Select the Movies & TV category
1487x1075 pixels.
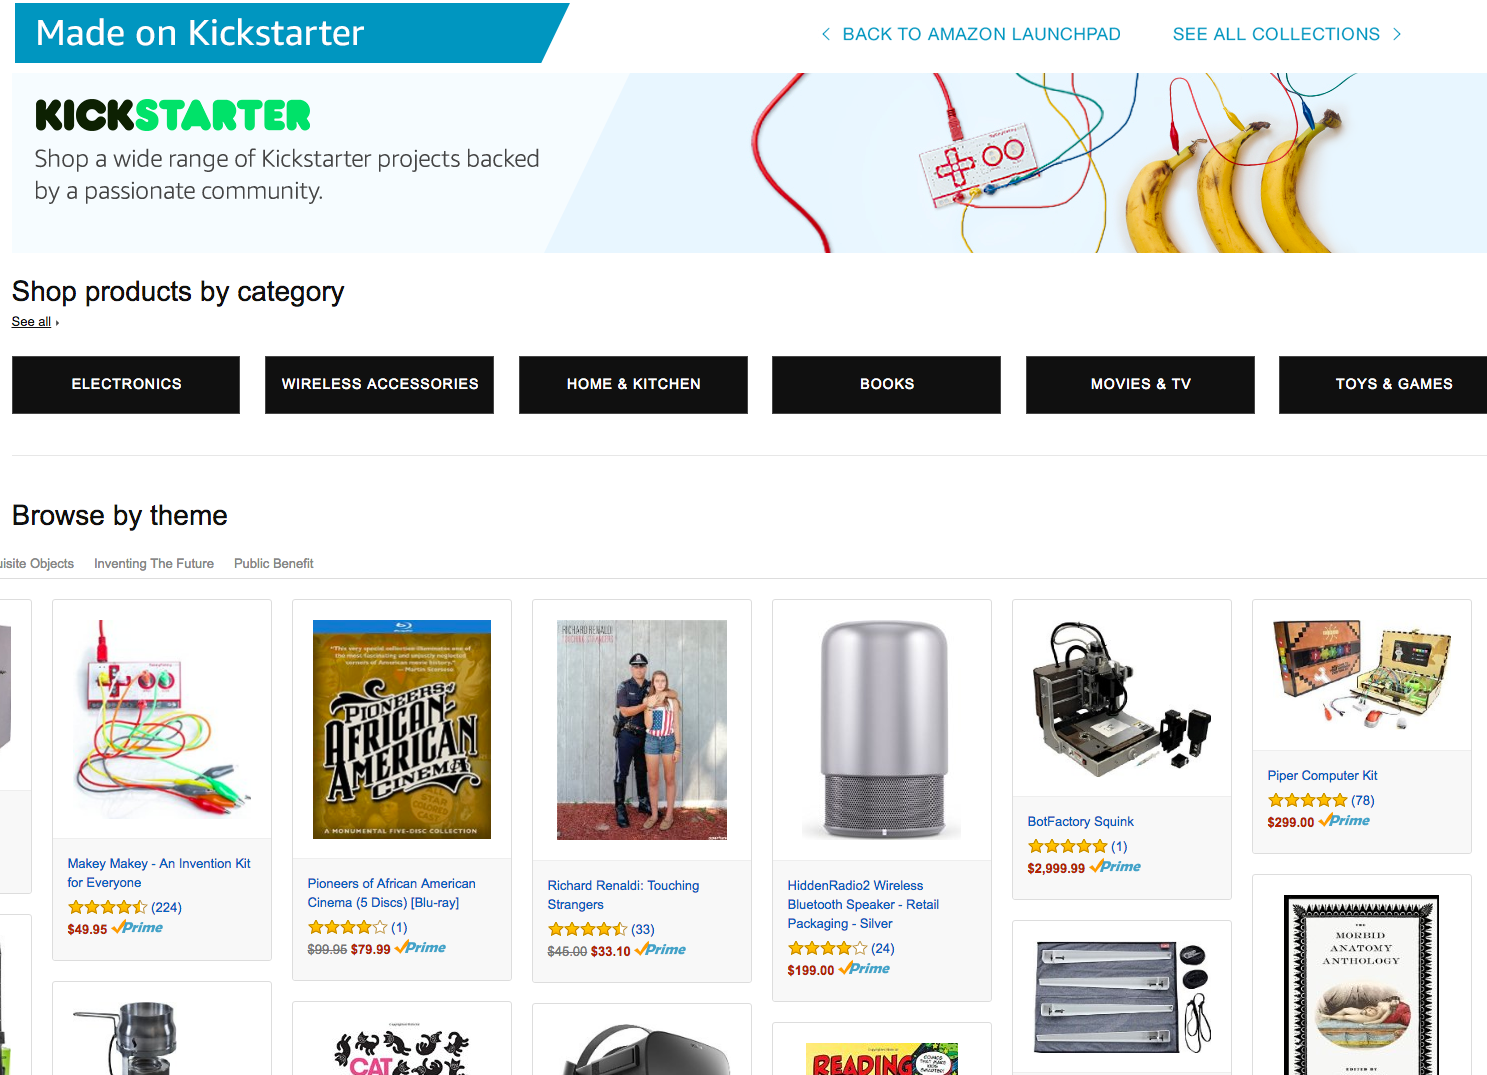(1140, 384)
